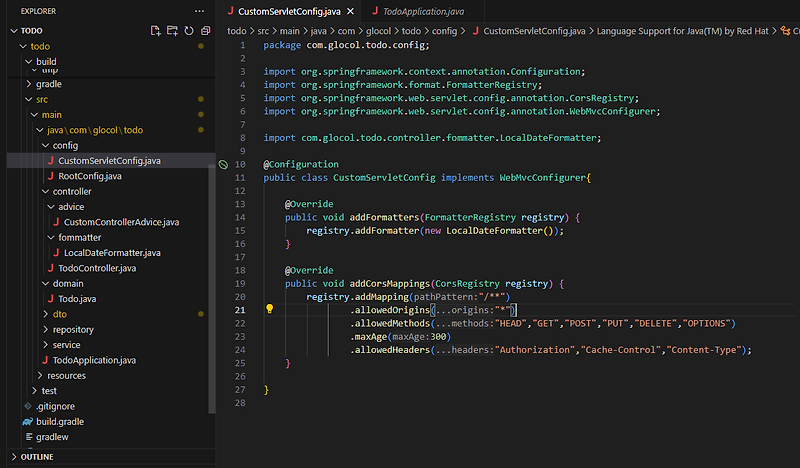Collapse the controller folder
Viewport: 800px width, 468px height.
tap(71, 191)
